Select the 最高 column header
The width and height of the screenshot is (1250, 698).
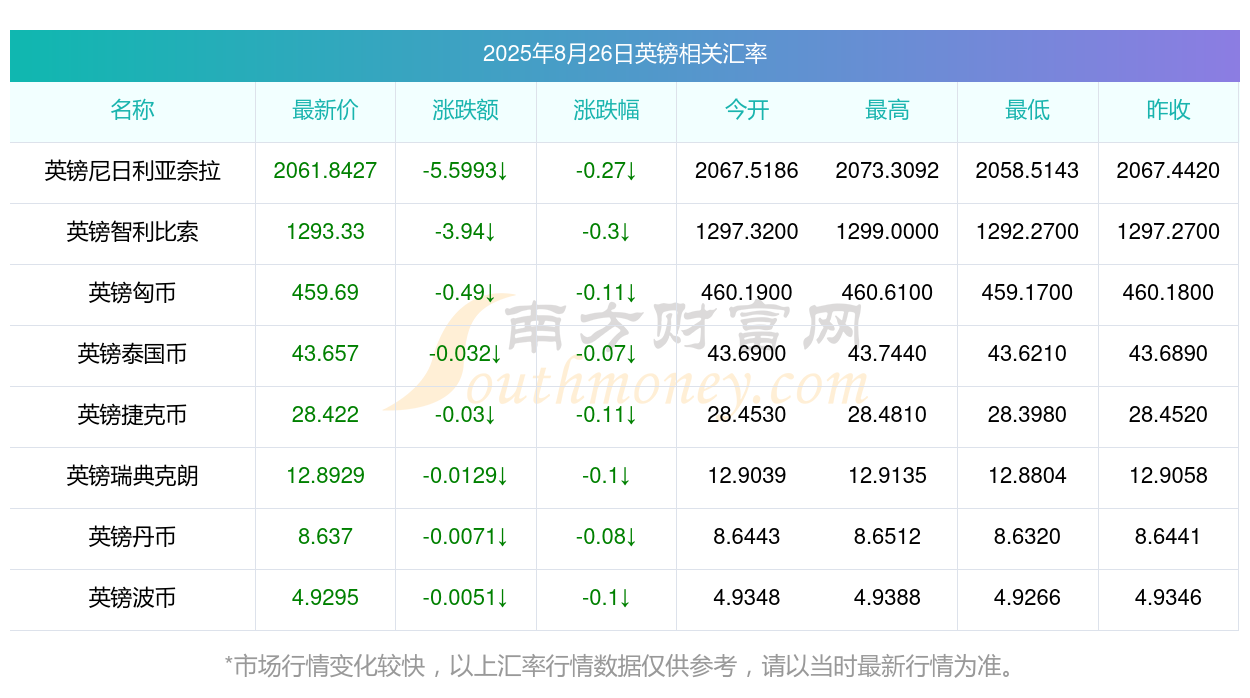click(x=887, y=110)
